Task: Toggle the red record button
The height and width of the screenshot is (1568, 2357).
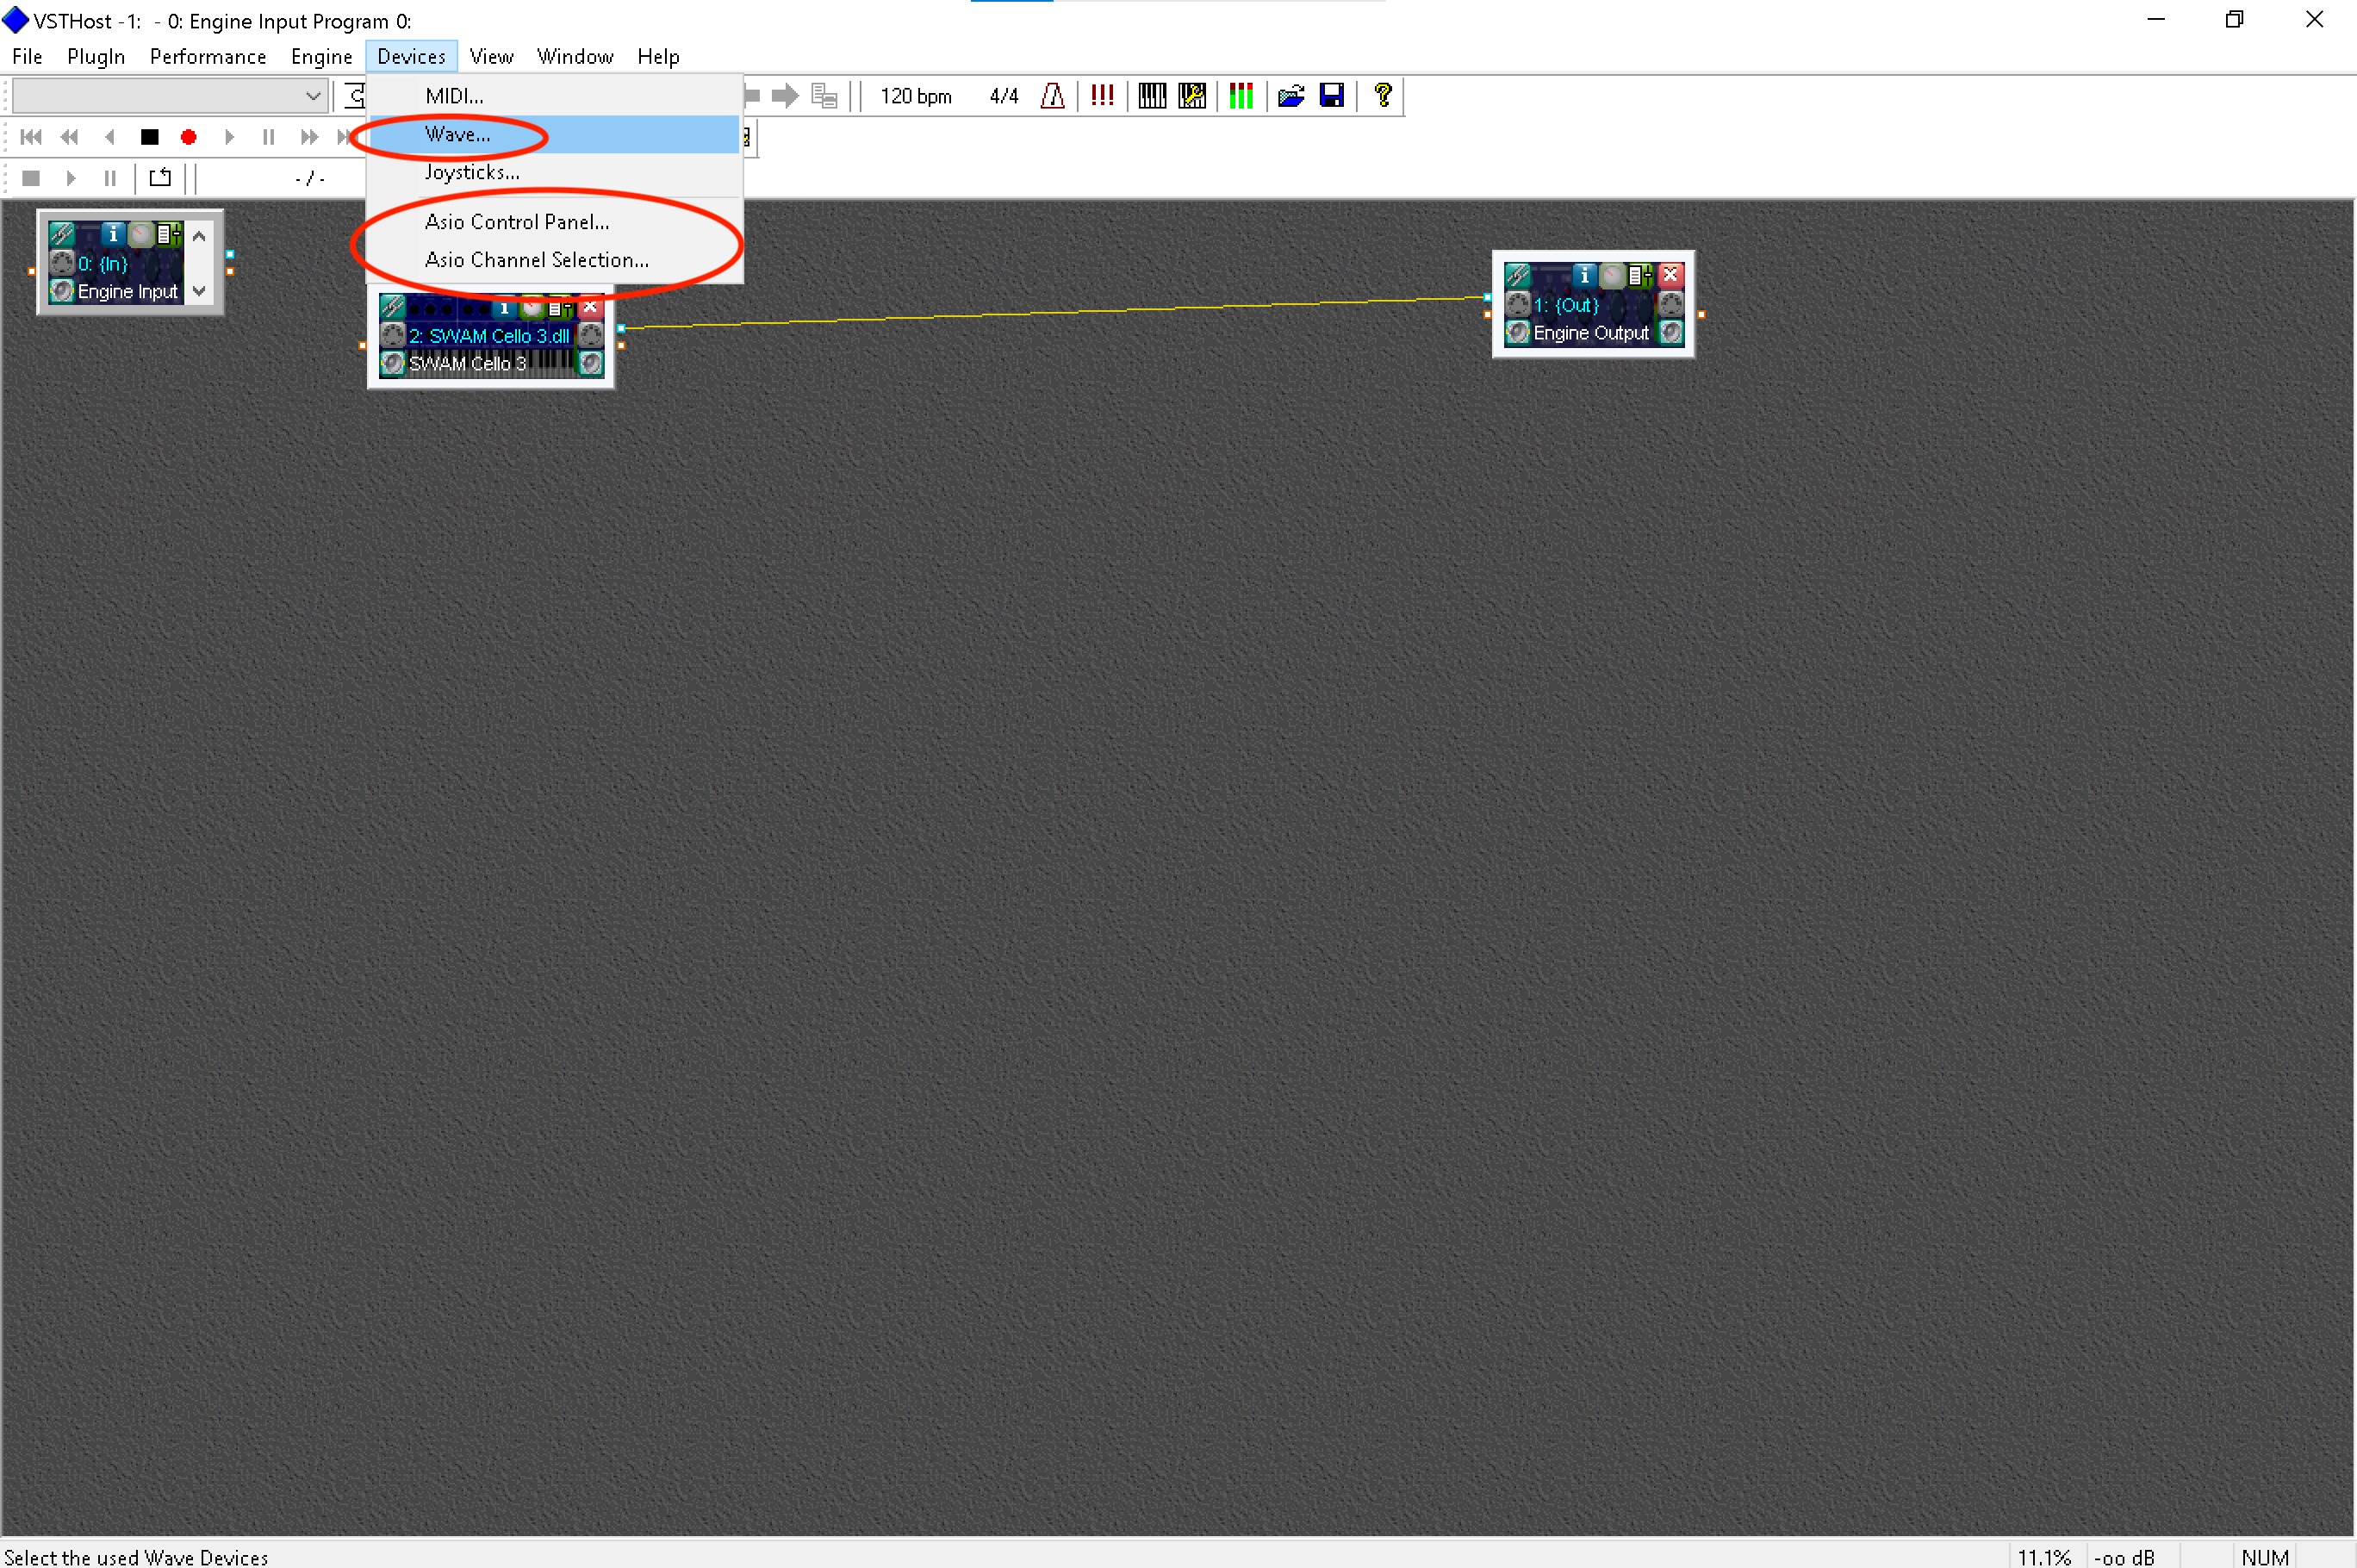Action: pyautogui.click(x=188, y=137)
